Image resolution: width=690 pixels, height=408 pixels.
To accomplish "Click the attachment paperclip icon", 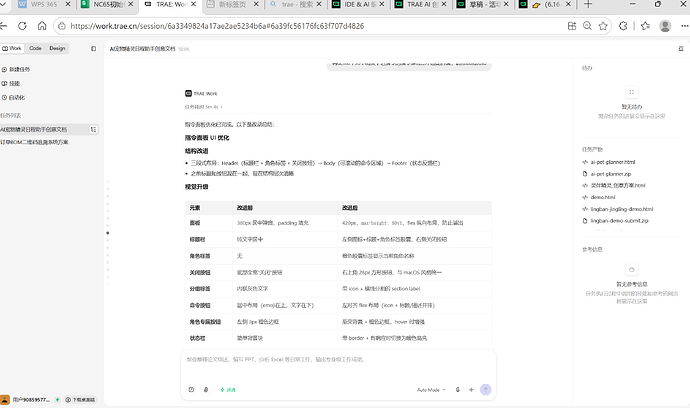I will [206, 390].
